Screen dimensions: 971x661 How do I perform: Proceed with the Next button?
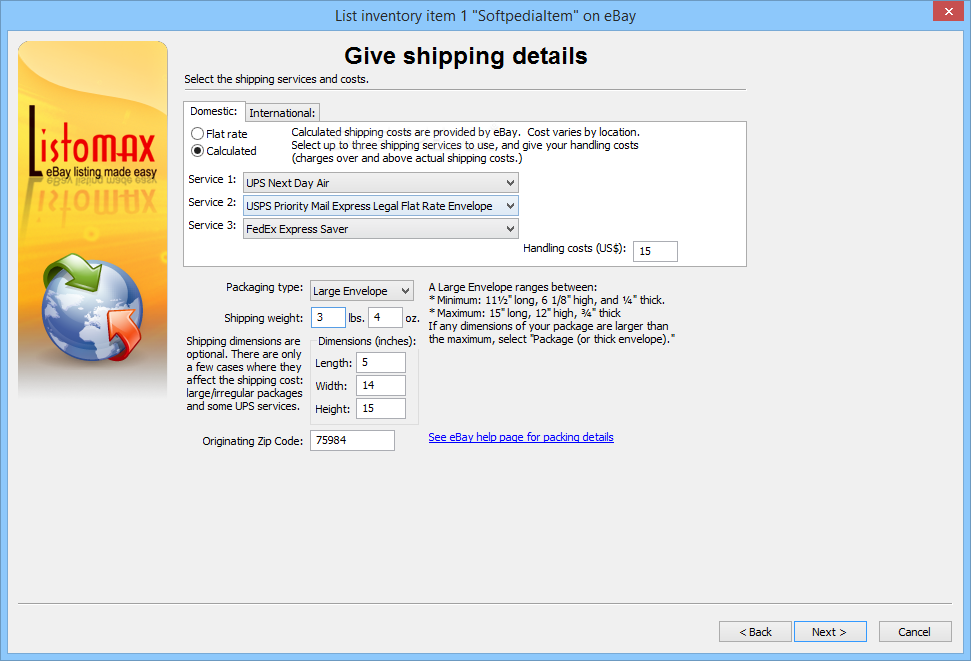tap(830, 632)
